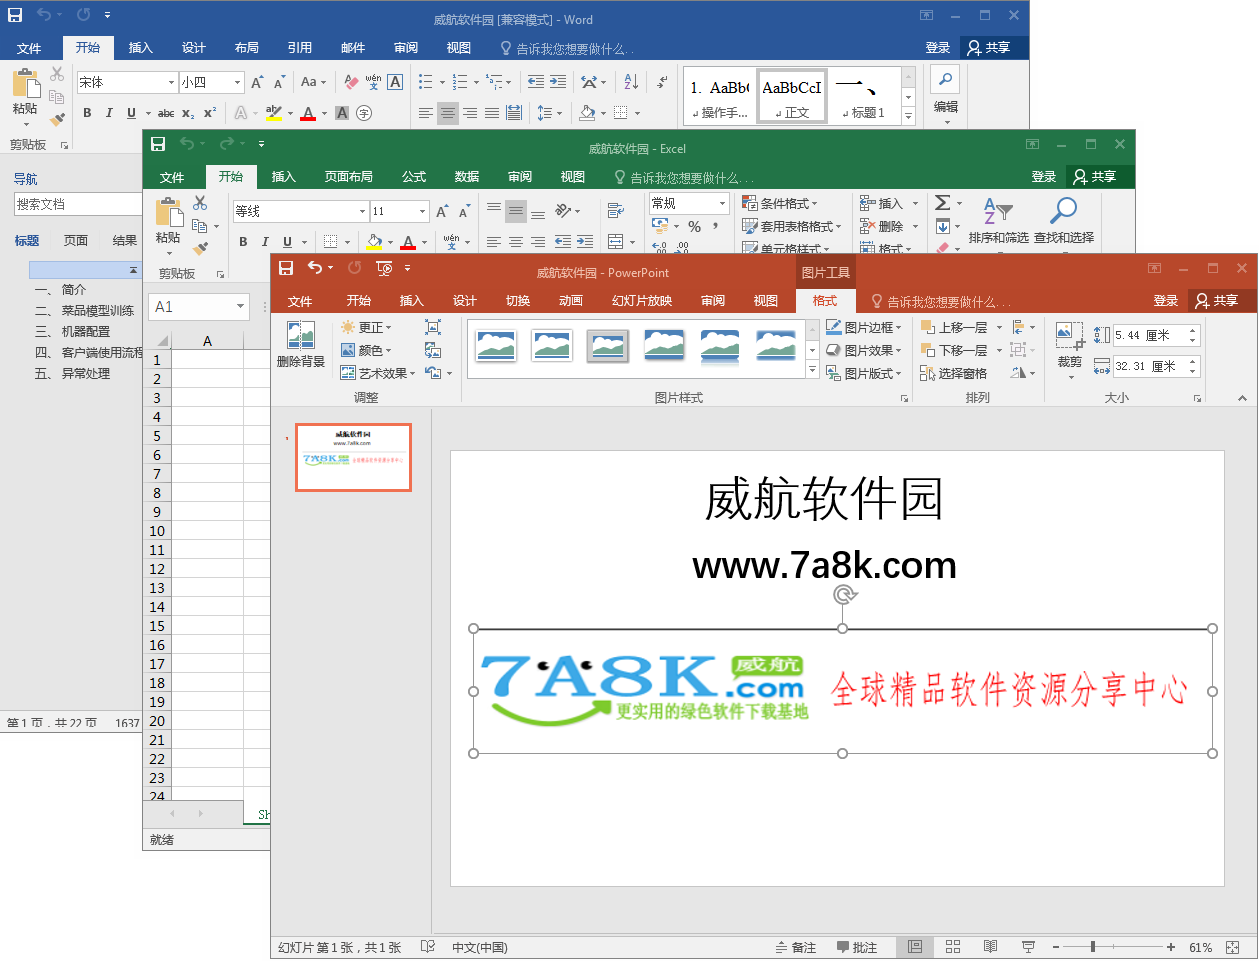This screenshot has width=1259, height=961.
Task: Open Excel number format dropdown (常规)
Action: tap(722, 203)
